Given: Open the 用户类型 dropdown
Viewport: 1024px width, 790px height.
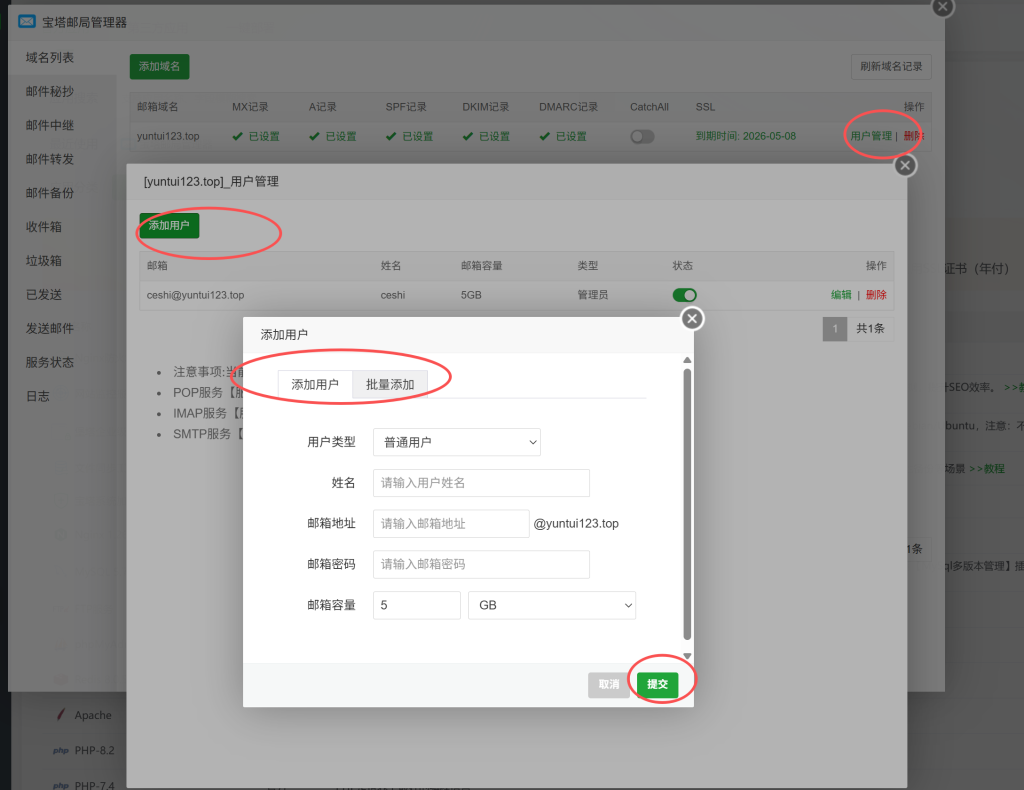Looking at the screenshot, I should point(456,442).
